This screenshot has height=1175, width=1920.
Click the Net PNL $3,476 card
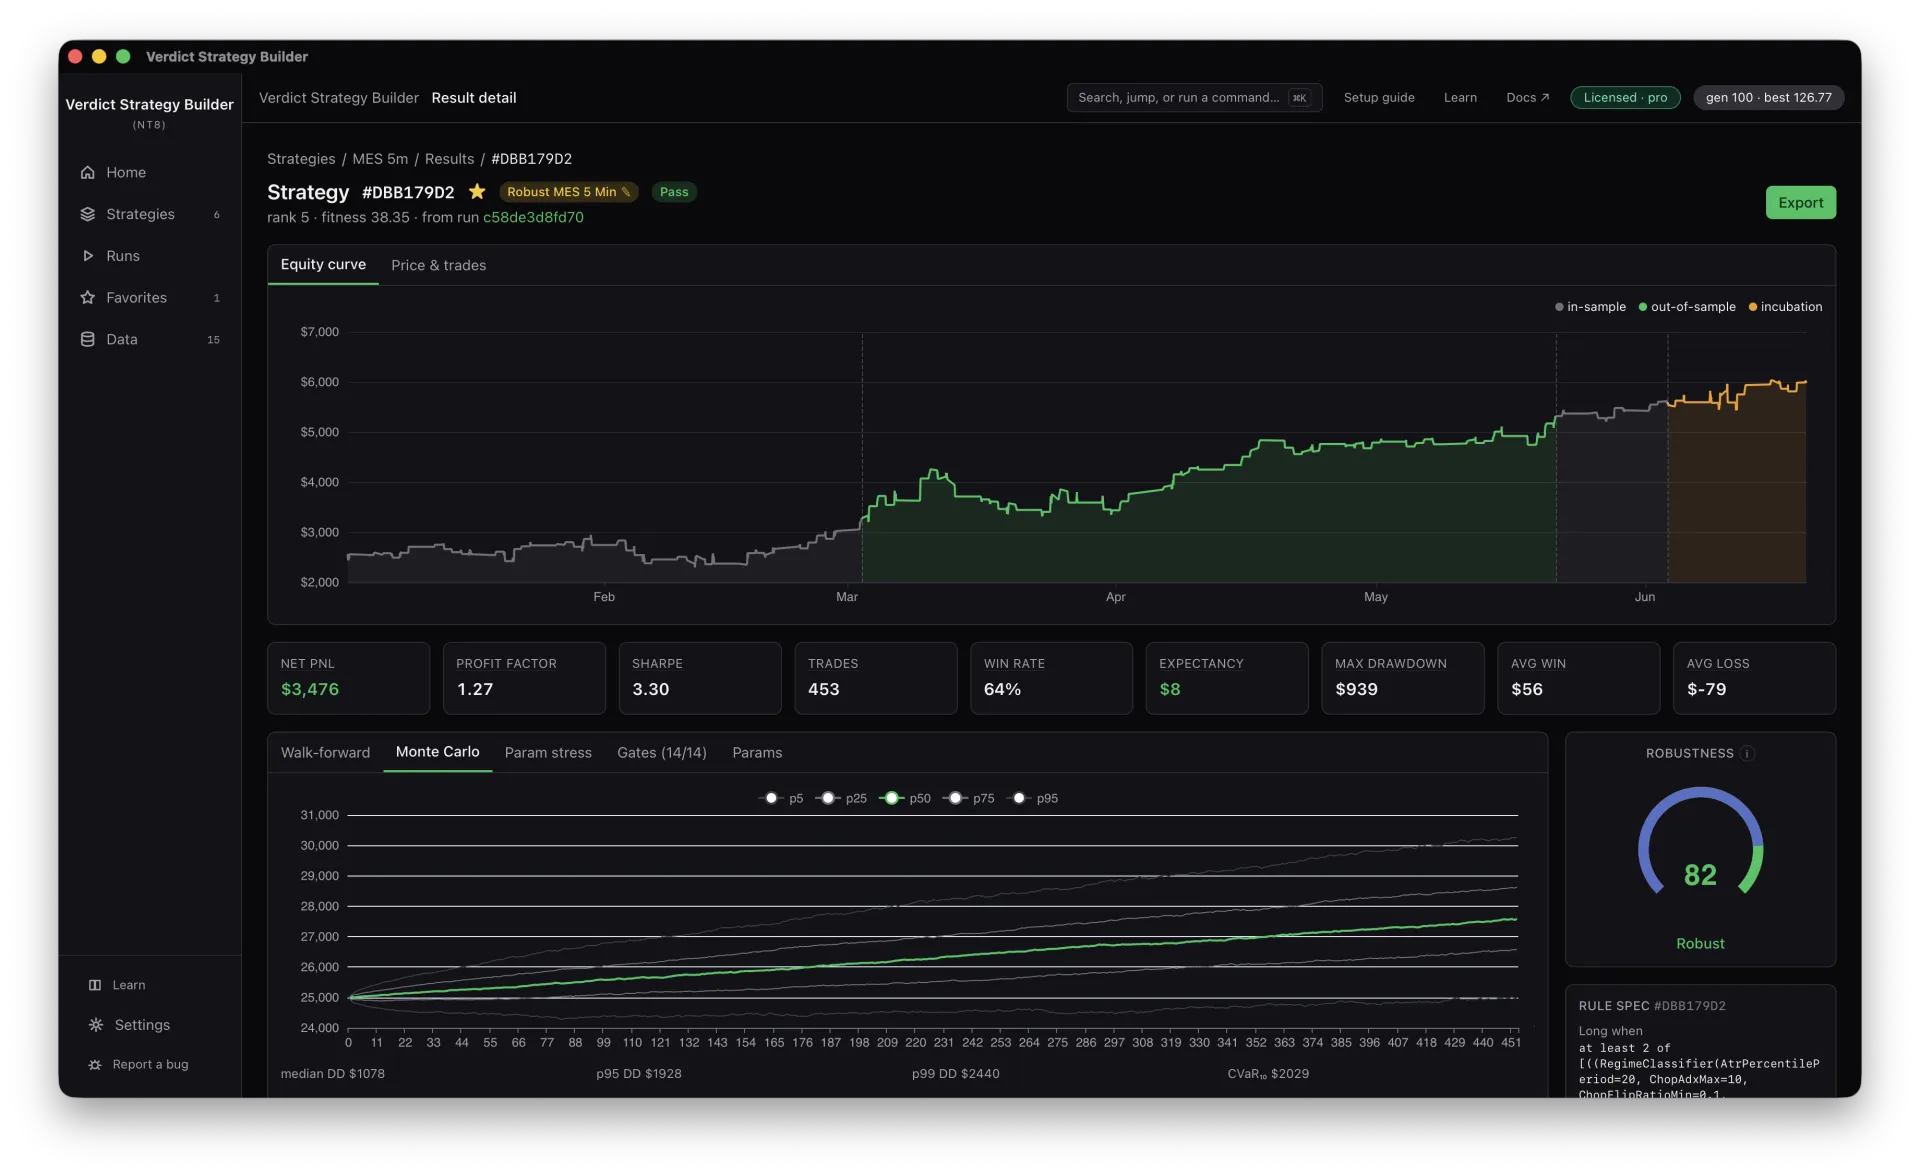point(348,678)
